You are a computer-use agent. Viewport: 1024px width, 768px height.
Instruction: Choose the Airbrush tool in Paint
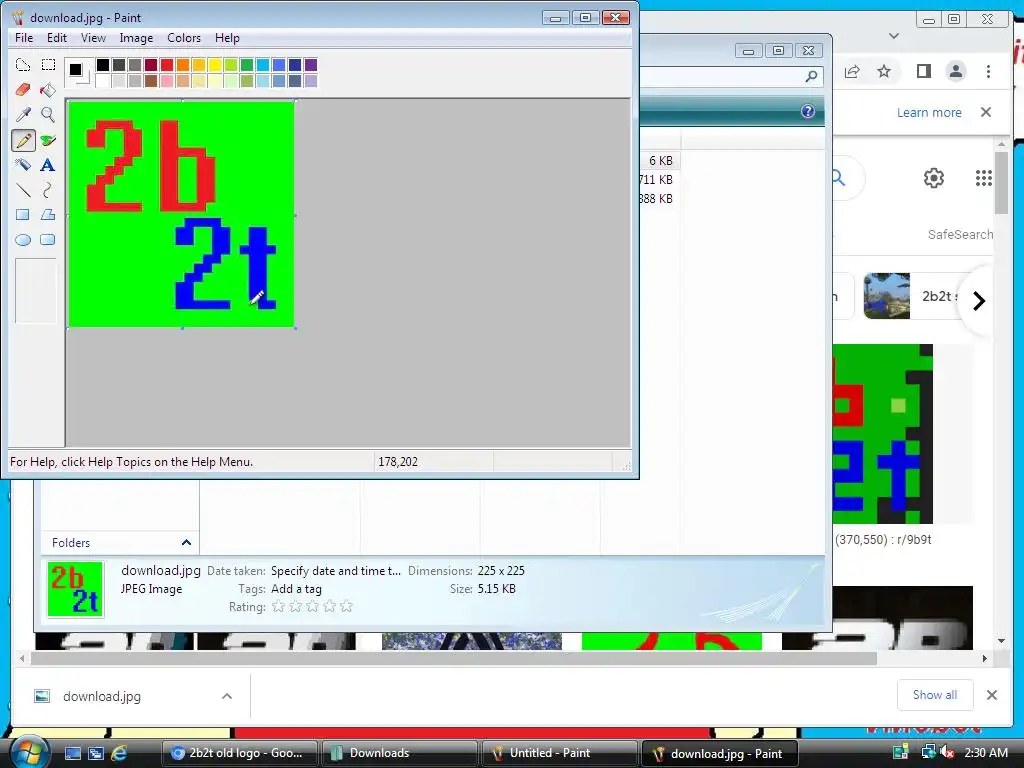point(23,165)
